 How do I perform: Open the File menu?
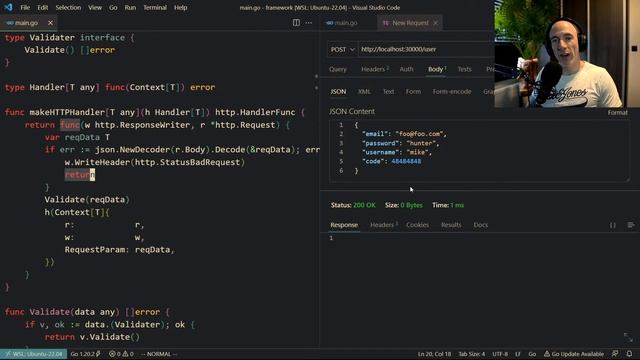[x=25, y=7]
